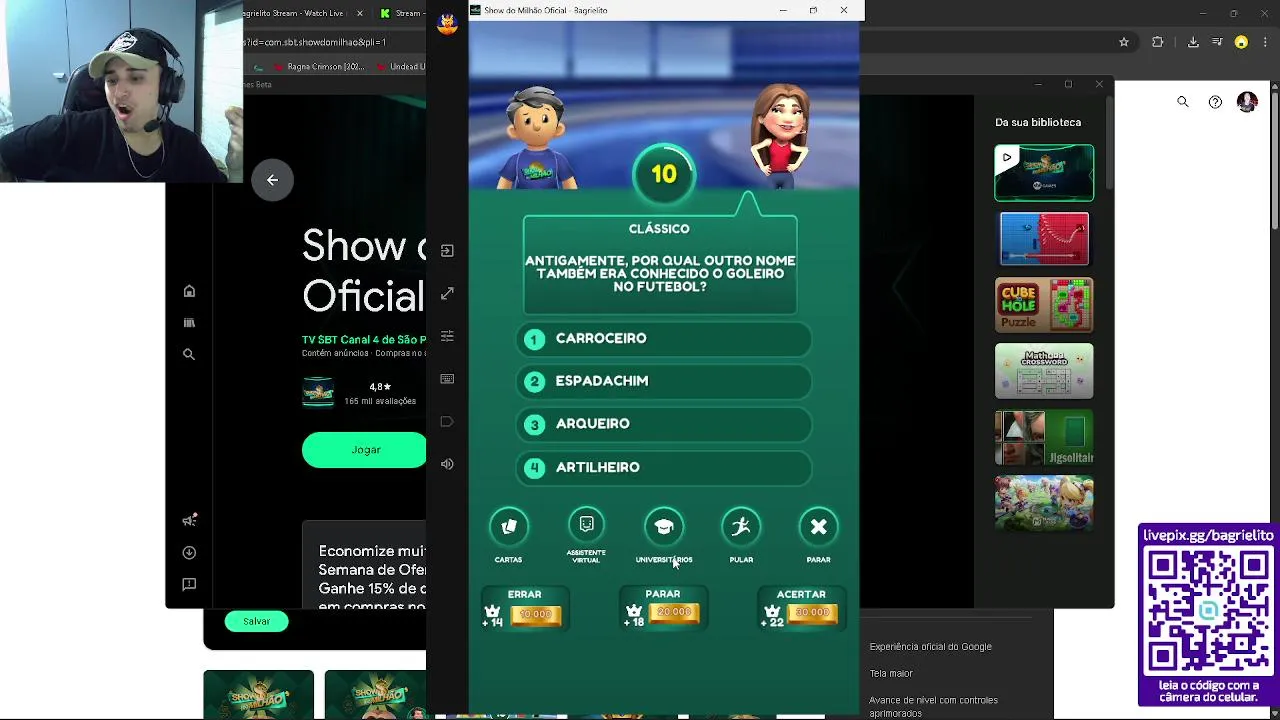The height and width of the screenshot is (720, 1280).
Task: Bookmark the page with Chrome's star icon
Action: 1124,42
